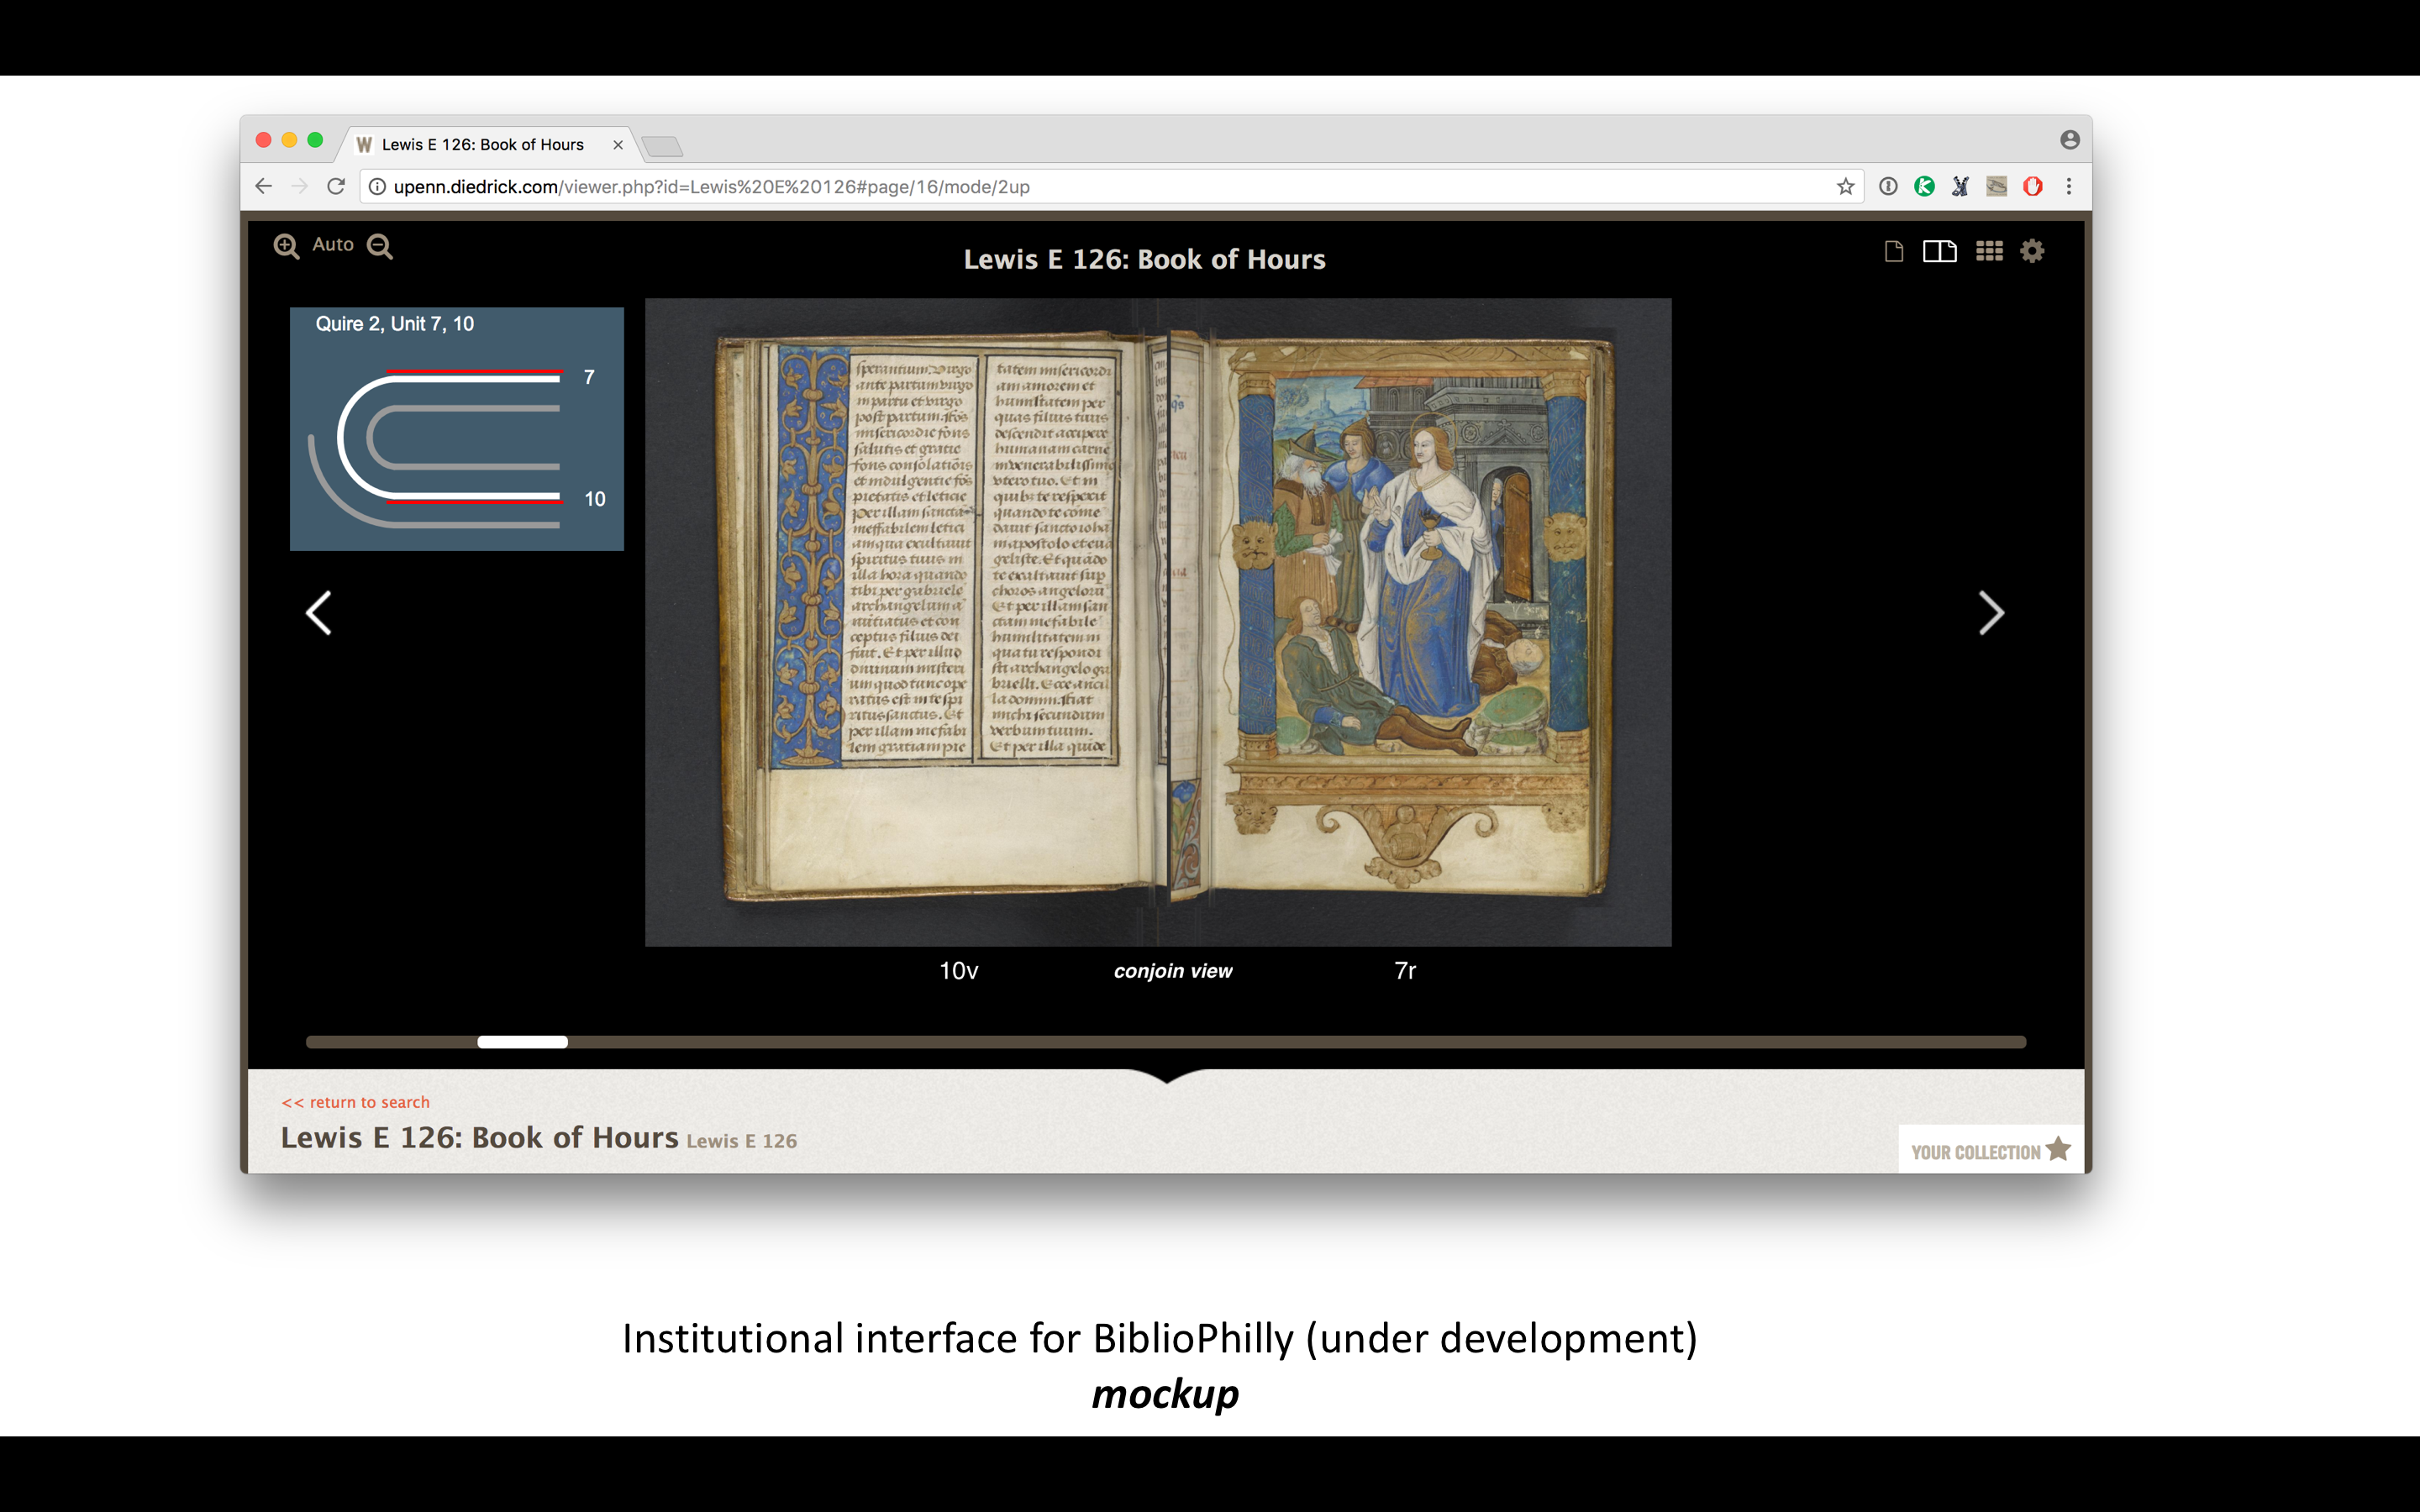Select the Auto zoom label
Image resolution: width=2420 pixels, height=1512 pixels.
click(333, 244)
